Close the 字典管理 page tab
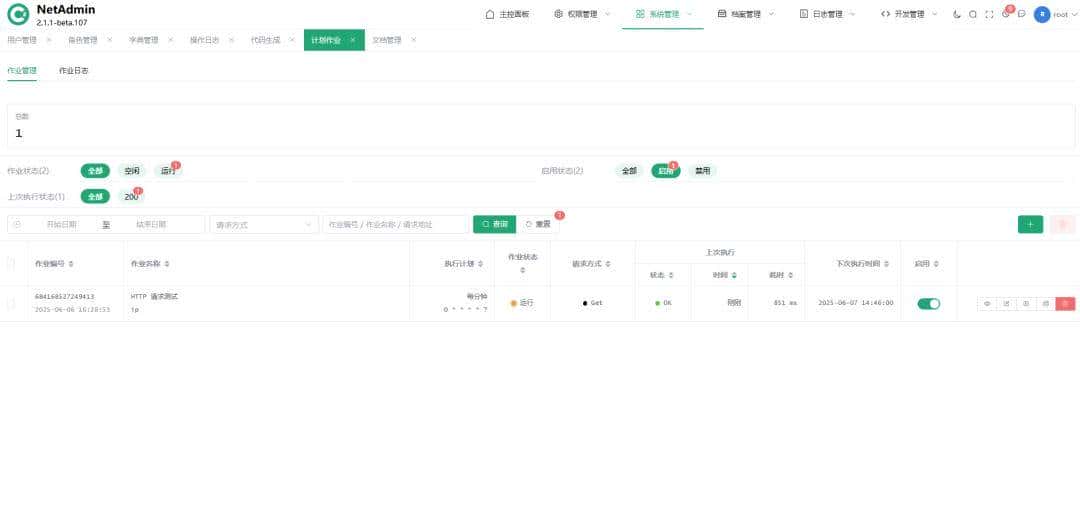1080x514 pixels. tap(170, 40)
